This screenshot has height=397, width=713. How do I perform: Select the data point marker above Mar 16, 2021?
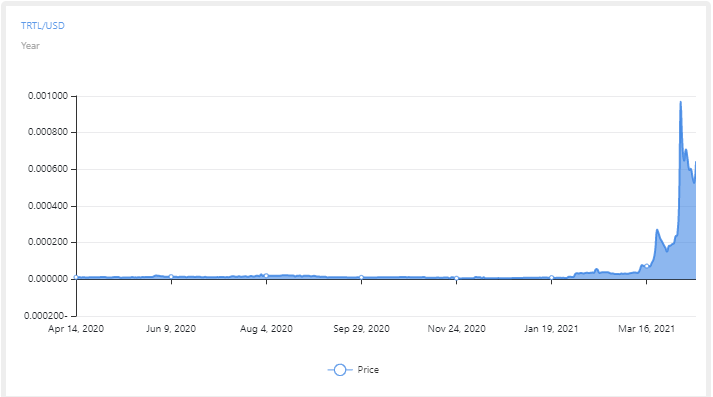click(647, 266)
